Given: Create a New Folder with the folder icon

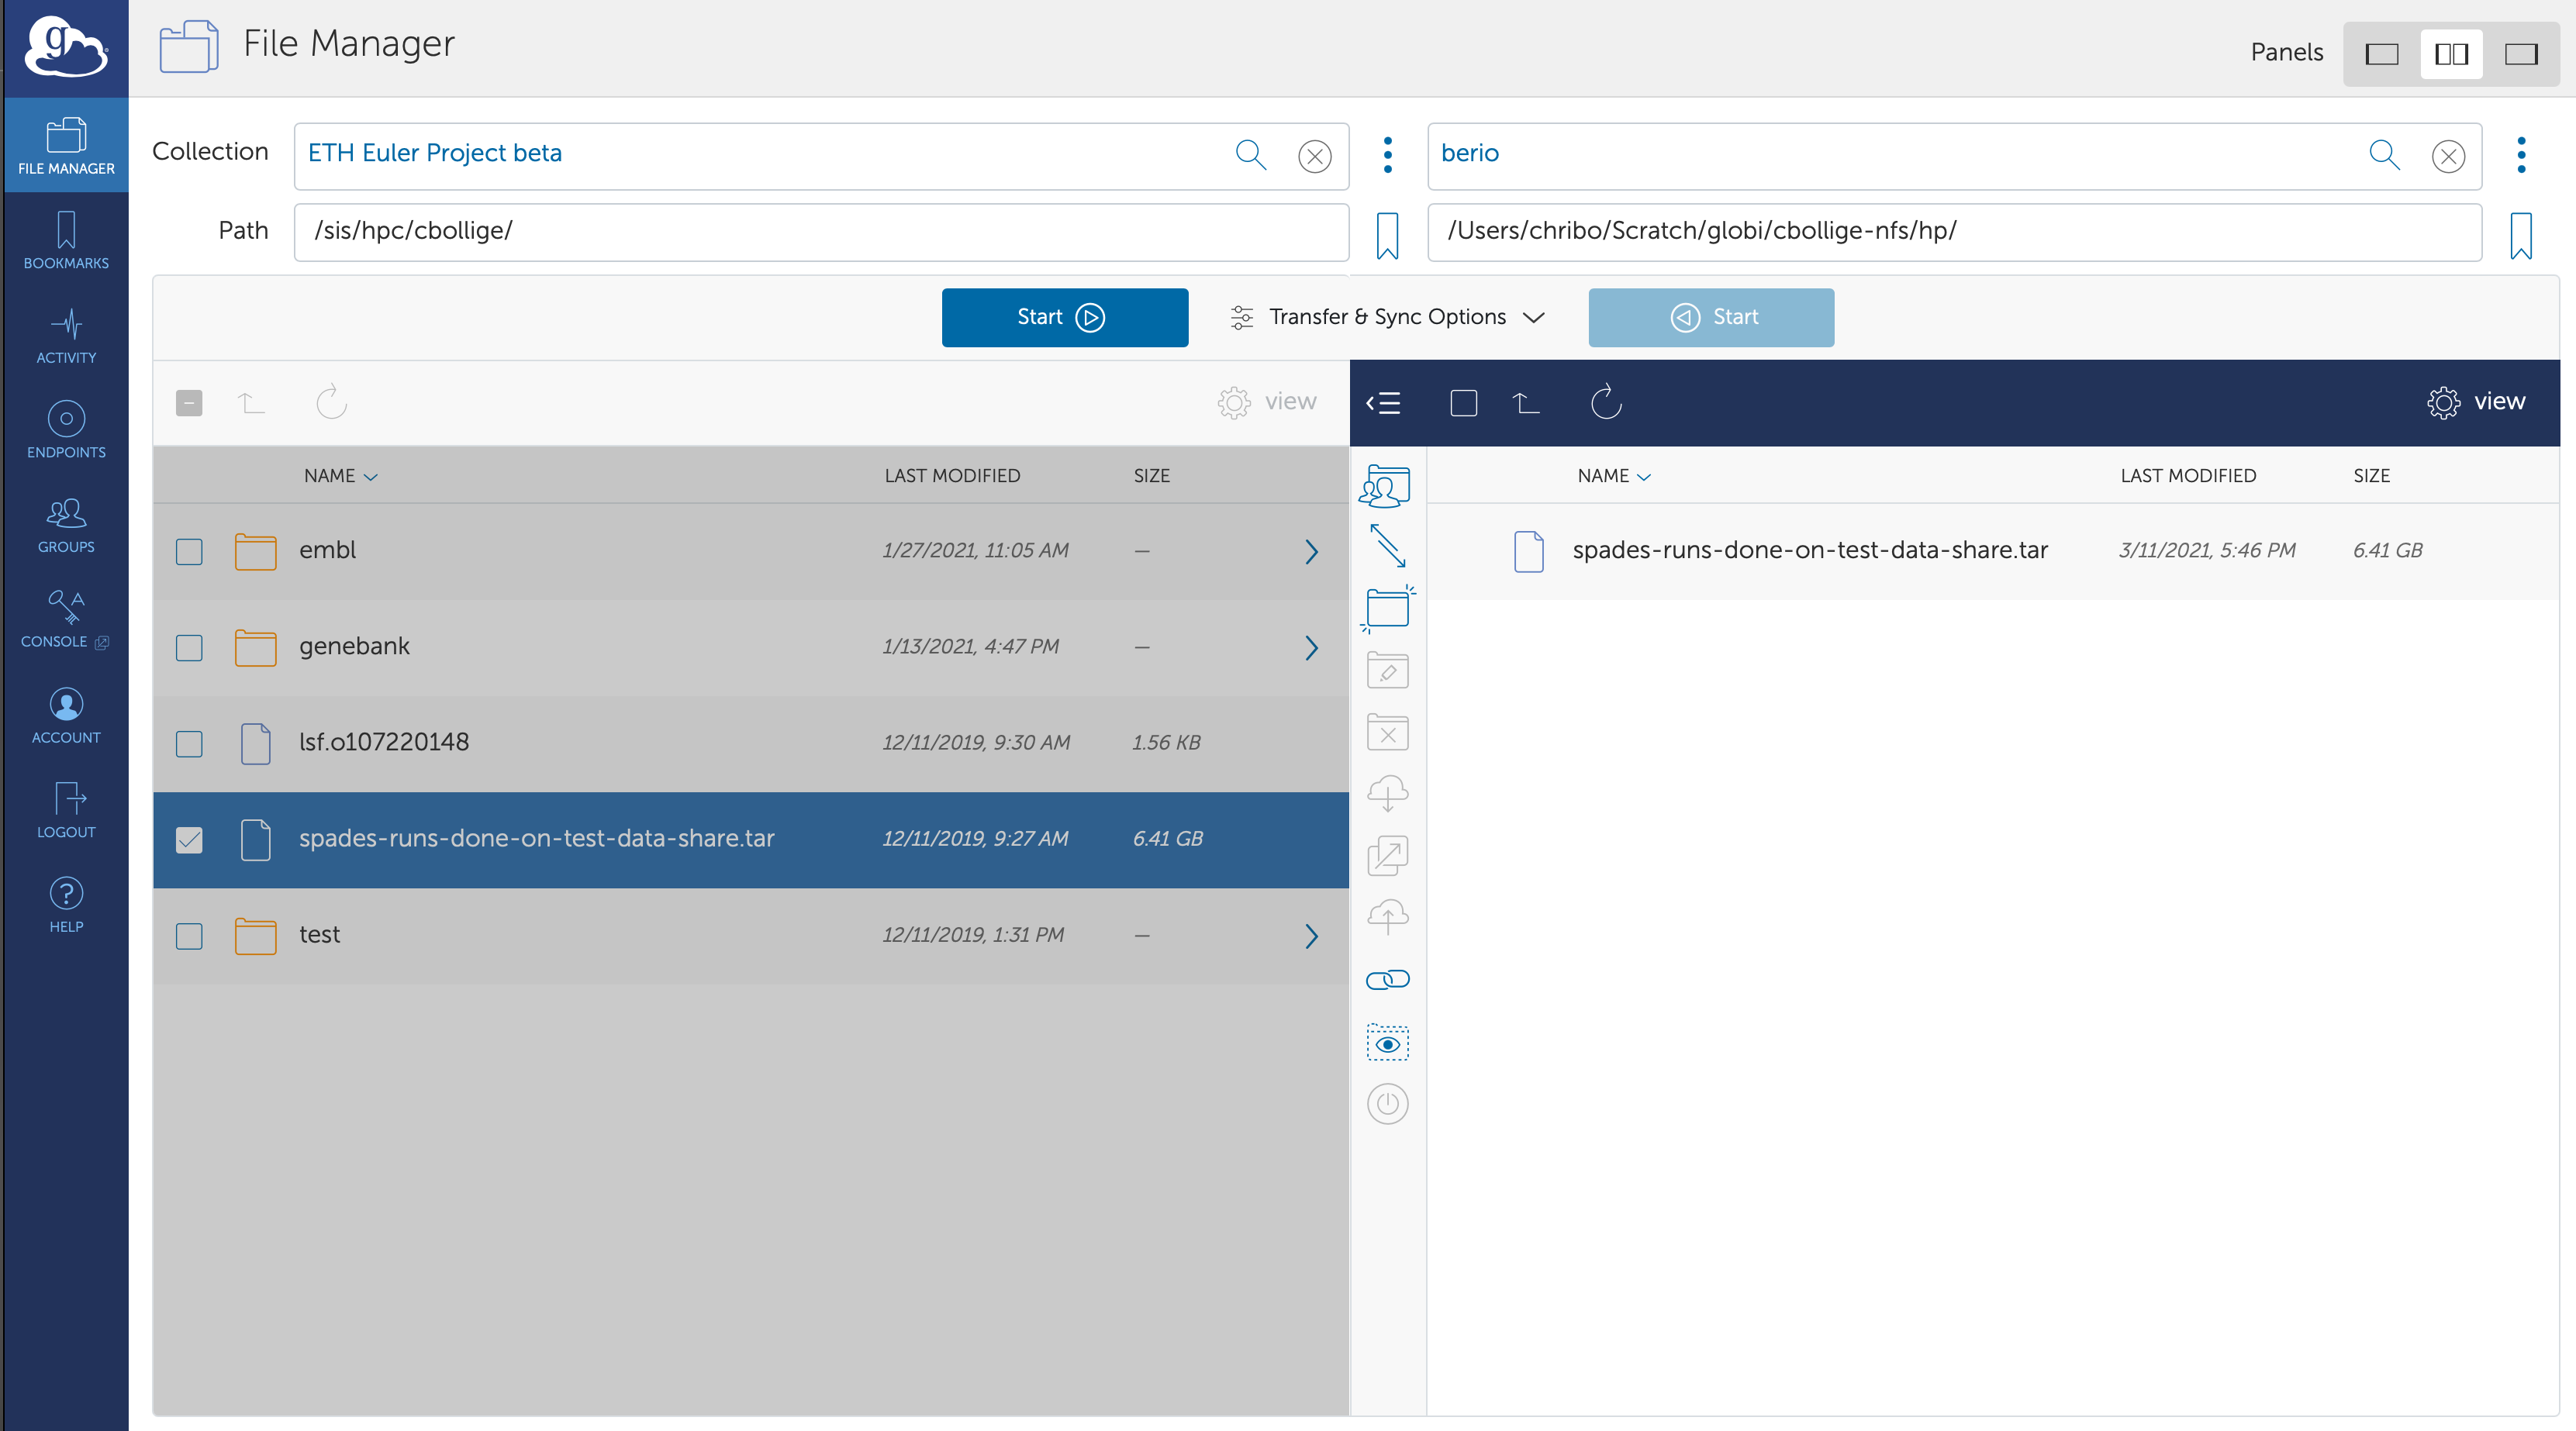Looking at the screenshot, I should coord(1387,609).
